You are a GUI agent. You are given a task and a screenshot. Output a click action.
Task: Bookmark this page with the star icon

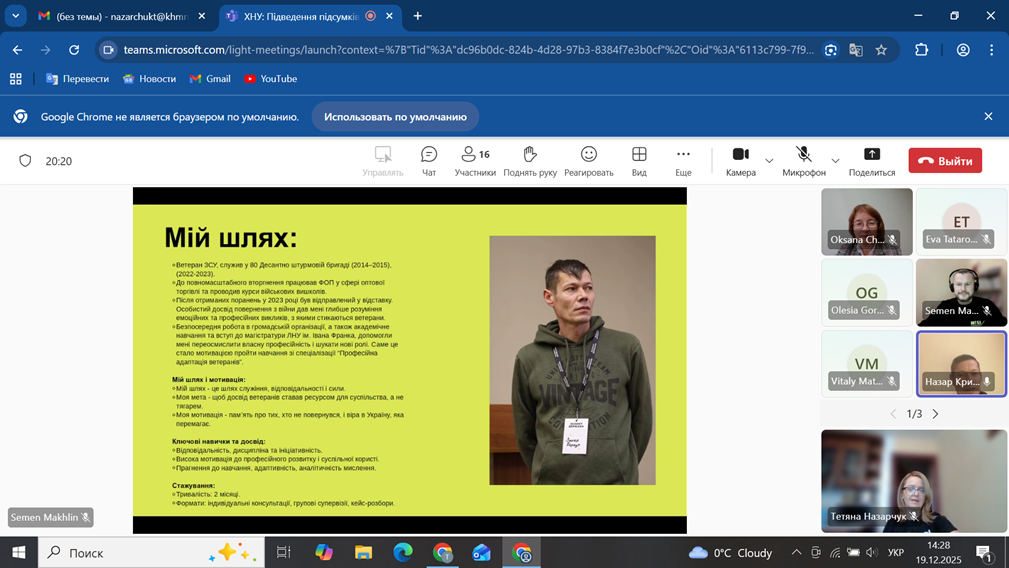point(881,50)
